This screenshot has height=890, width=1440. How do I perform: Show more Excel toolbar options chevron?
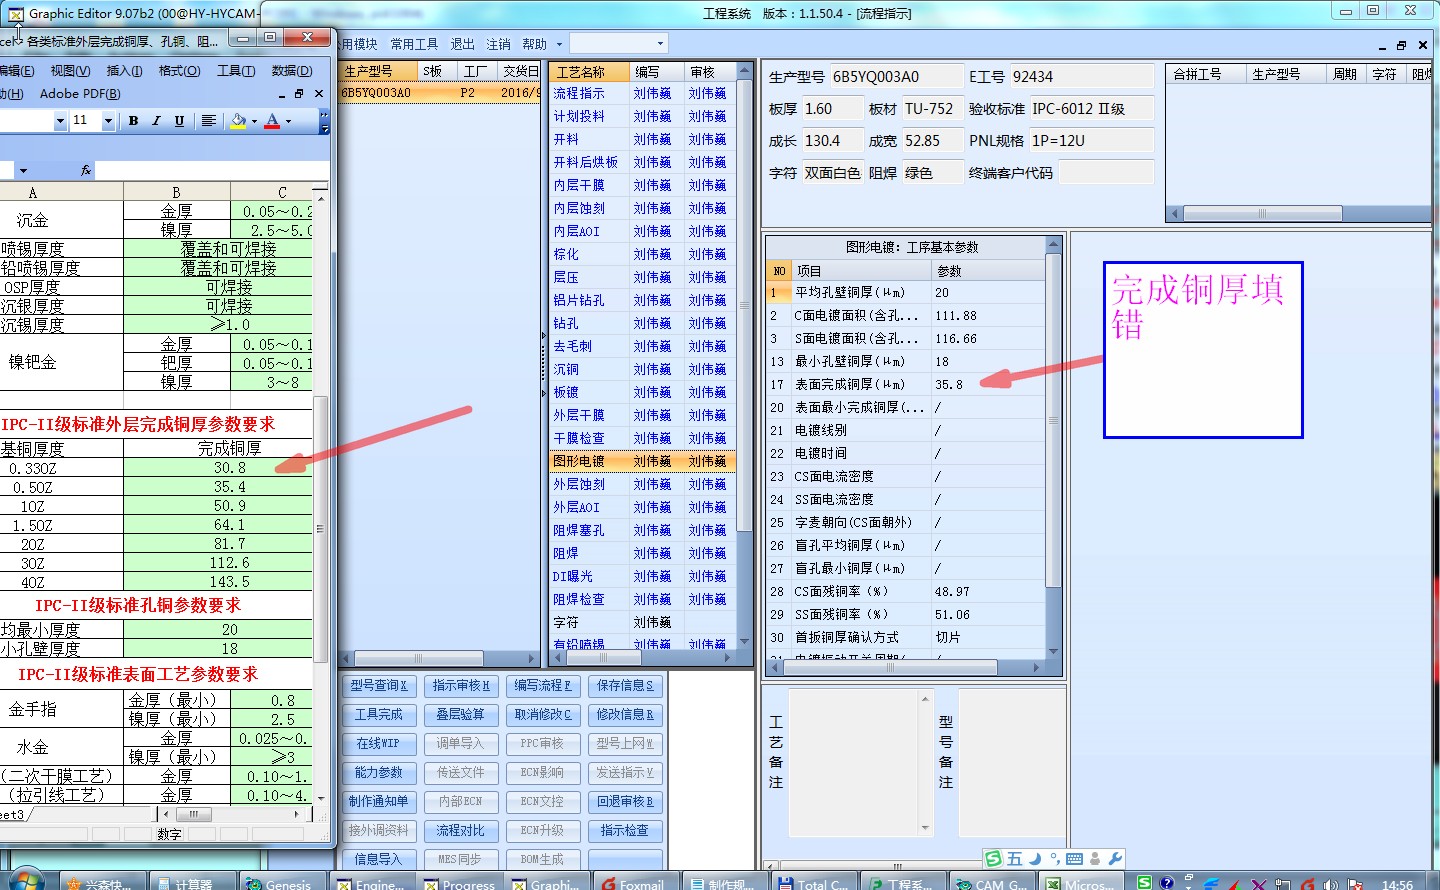click(x=324, y=121)
